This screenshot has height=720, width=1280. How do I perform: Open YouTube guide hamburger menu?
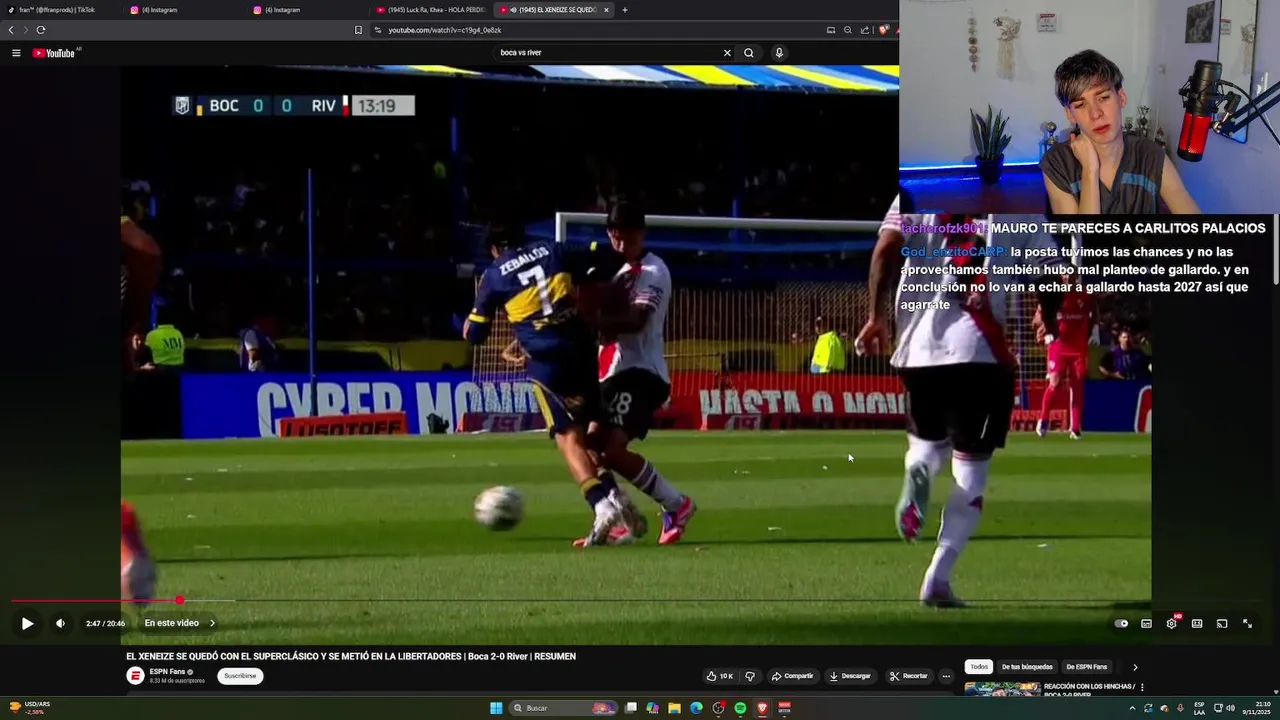click(x=16, y=53)
